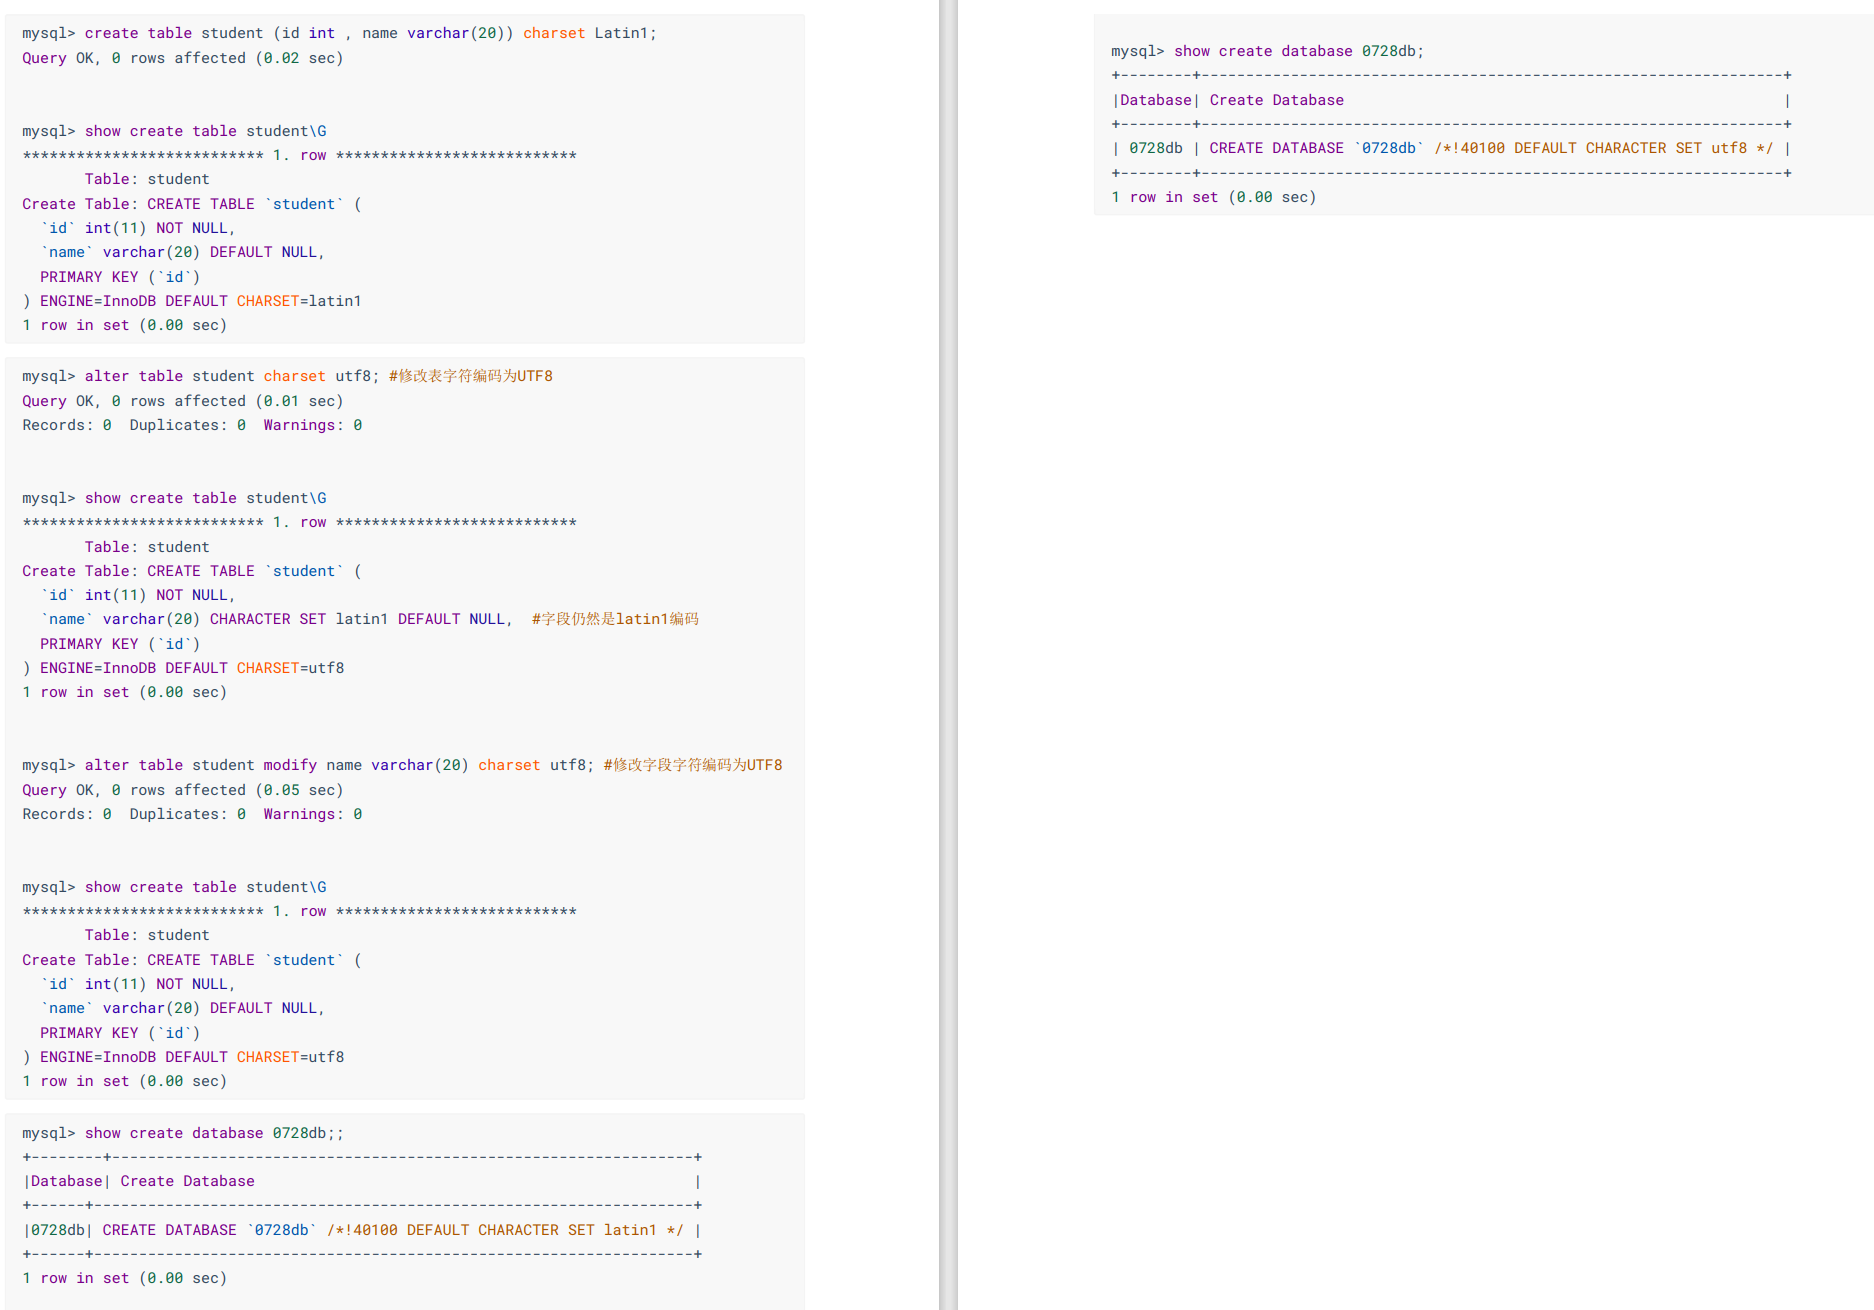Click the CREATE DATABASE row ending 'SET utf8 */'
This screenshot has width=1874, height=1310.
[1451, 148]
